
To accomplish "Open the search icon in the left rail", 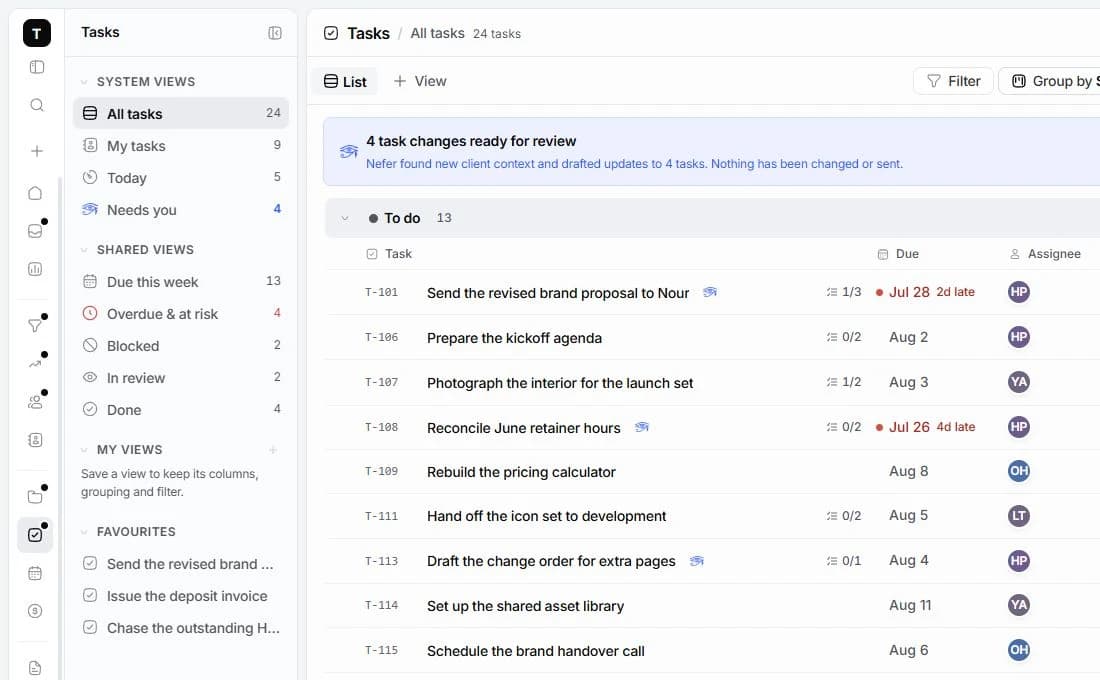I will (36, 105).
